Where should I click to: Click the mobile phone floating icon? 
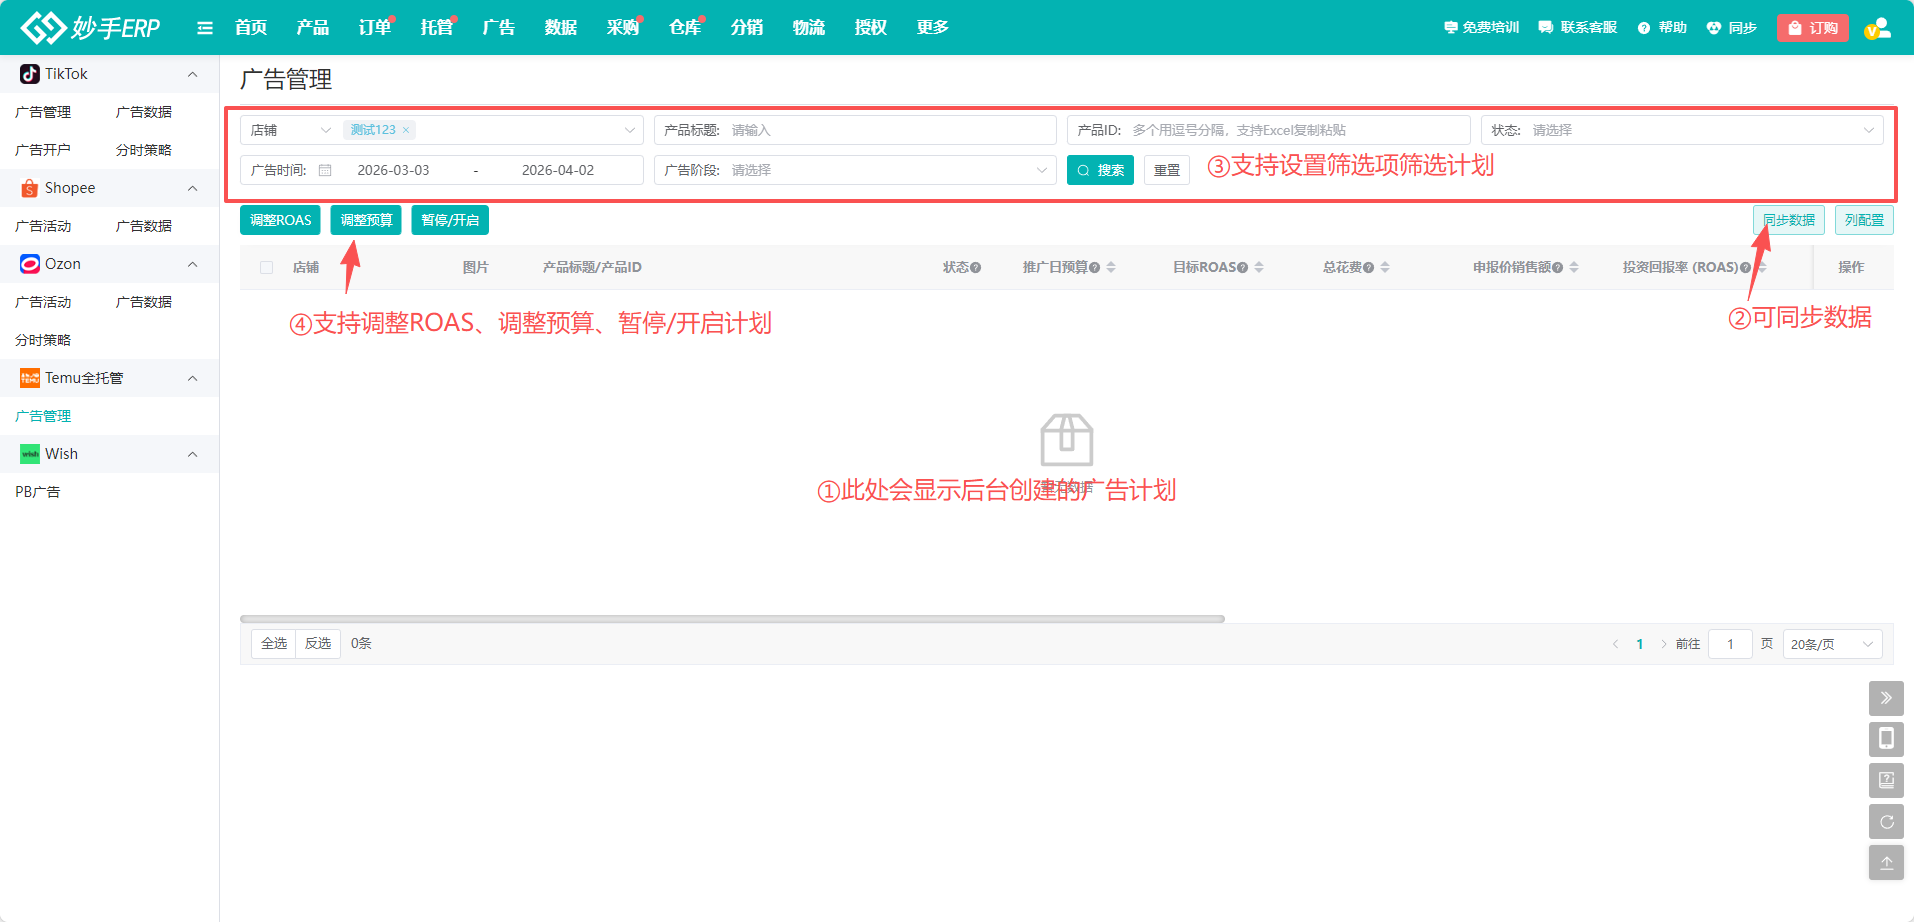1886,739
